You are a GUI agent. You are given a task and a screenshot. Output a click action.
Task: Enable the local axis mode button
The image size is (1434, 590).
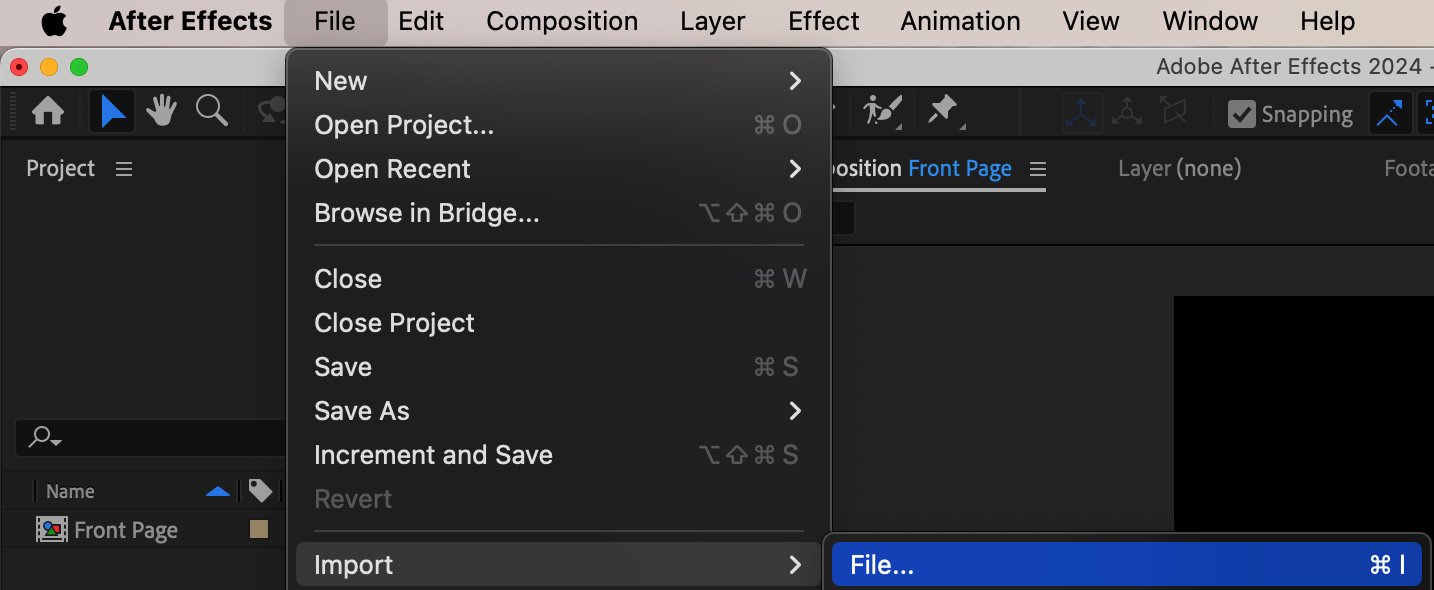pos(1082,113)
